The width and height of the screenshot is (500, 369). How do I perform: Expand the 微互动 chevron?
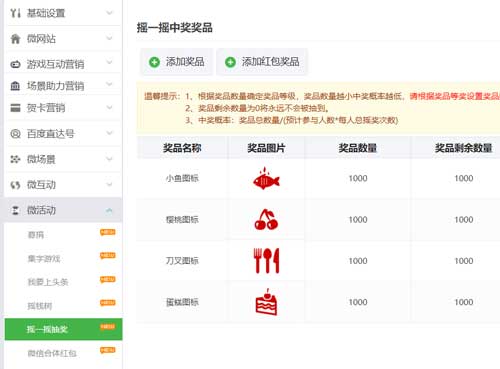(x=109, y=184)
